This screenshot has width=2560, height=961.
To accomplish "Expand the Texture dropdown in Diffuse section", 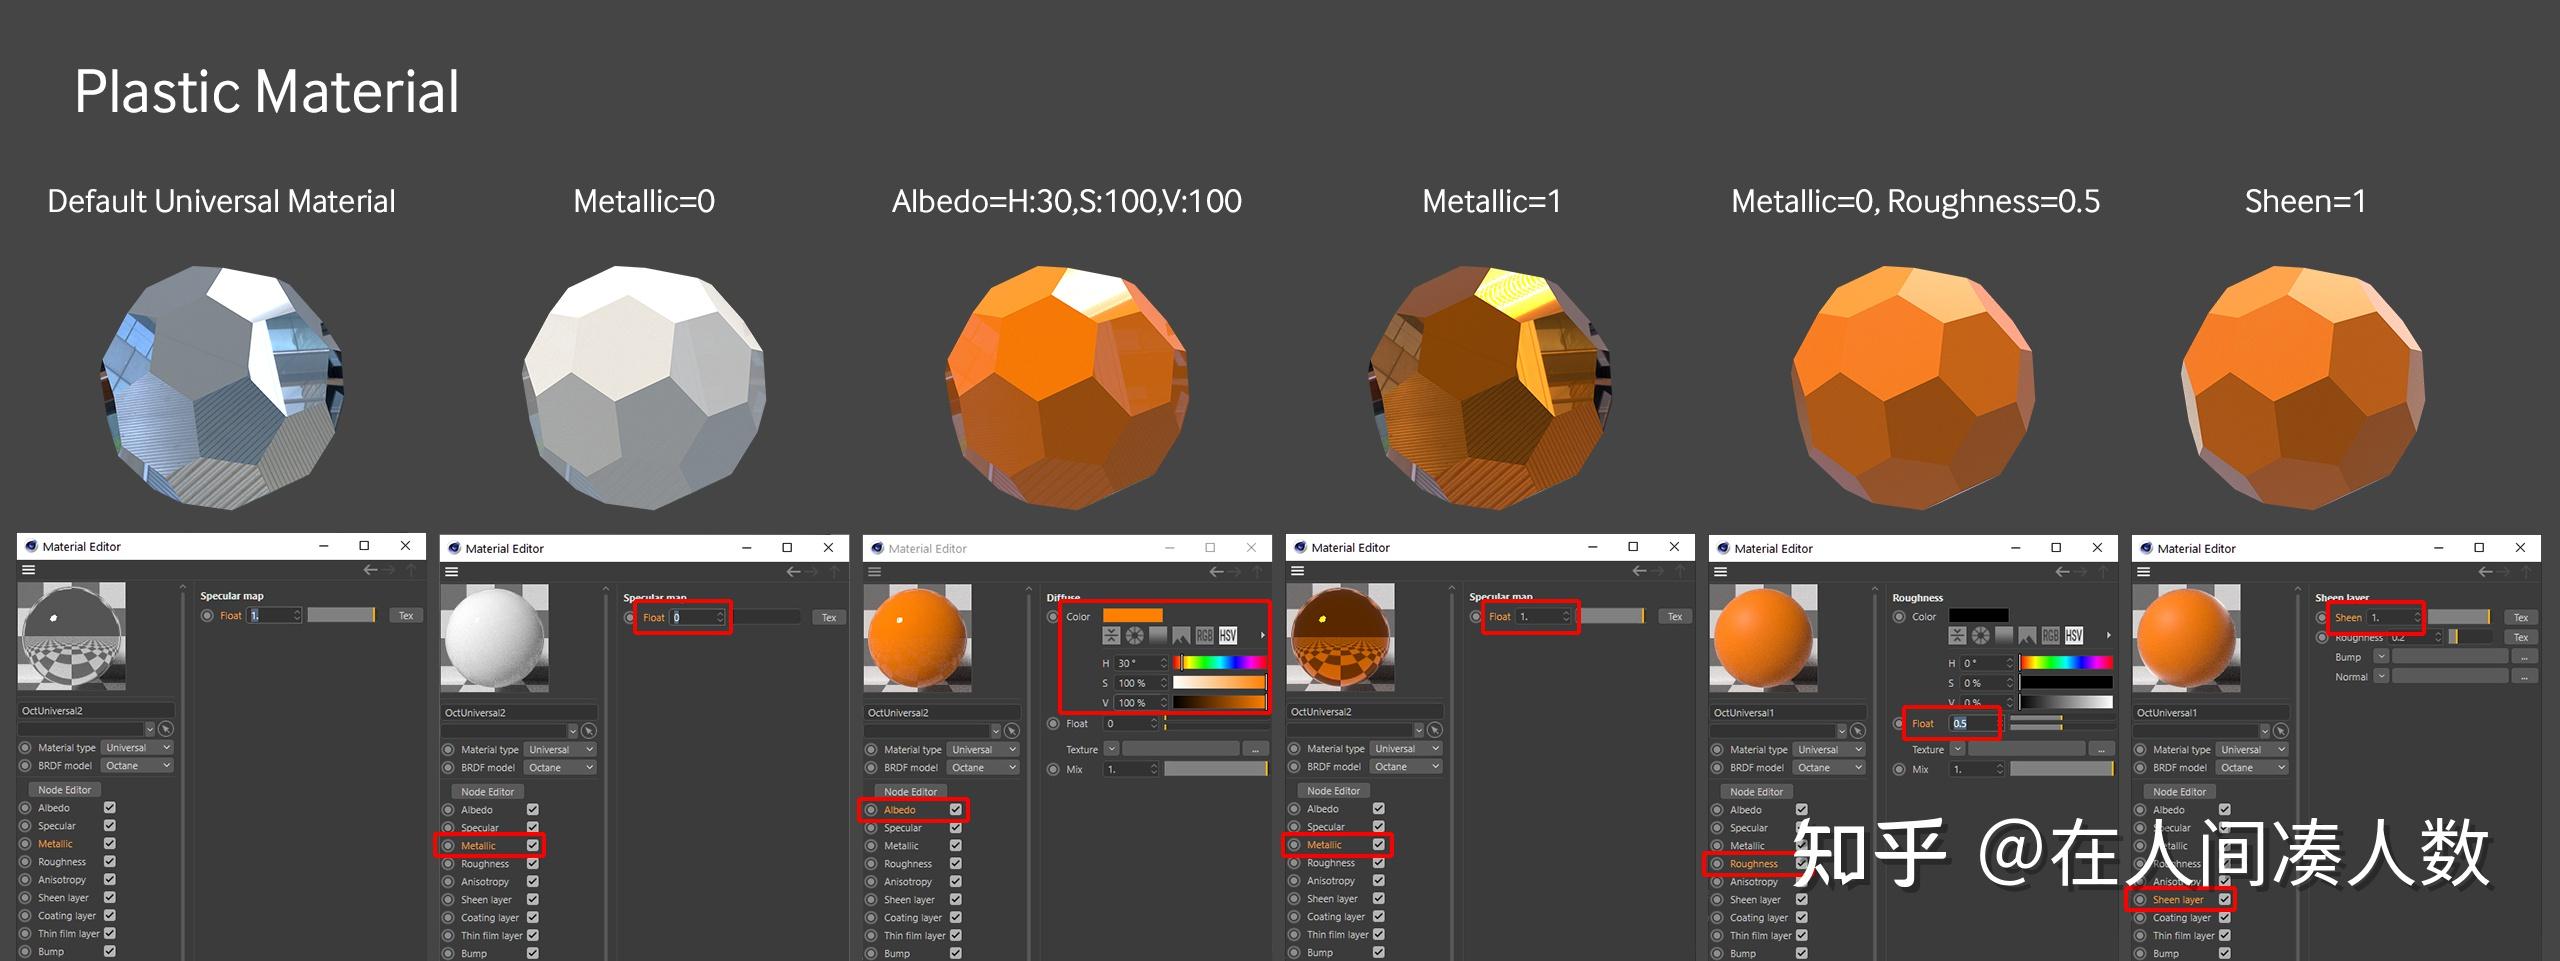I will [1111, 748].
